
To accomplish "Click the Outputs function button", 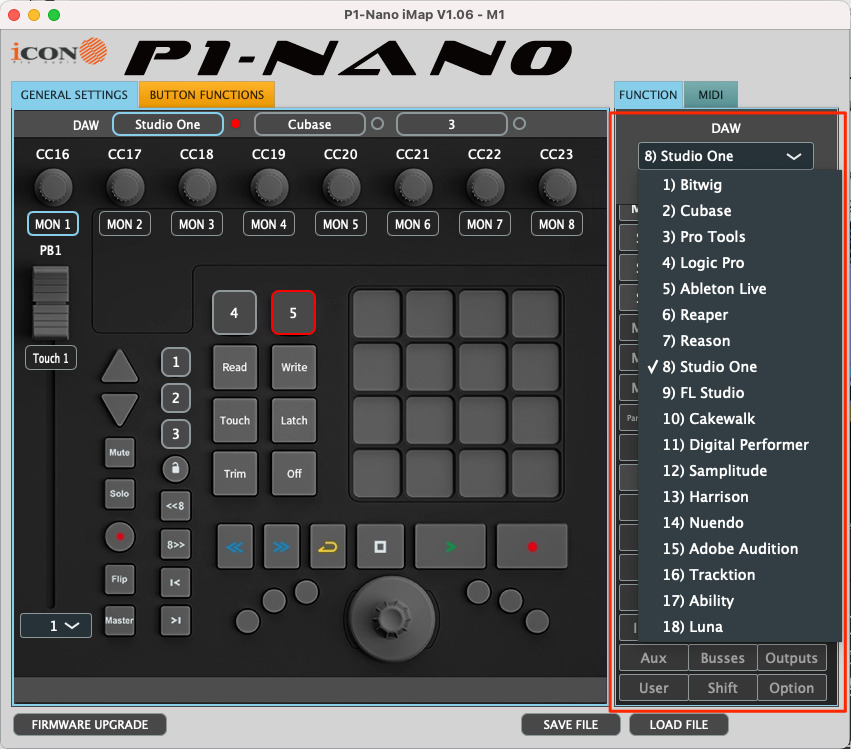I will click(791, 658).
